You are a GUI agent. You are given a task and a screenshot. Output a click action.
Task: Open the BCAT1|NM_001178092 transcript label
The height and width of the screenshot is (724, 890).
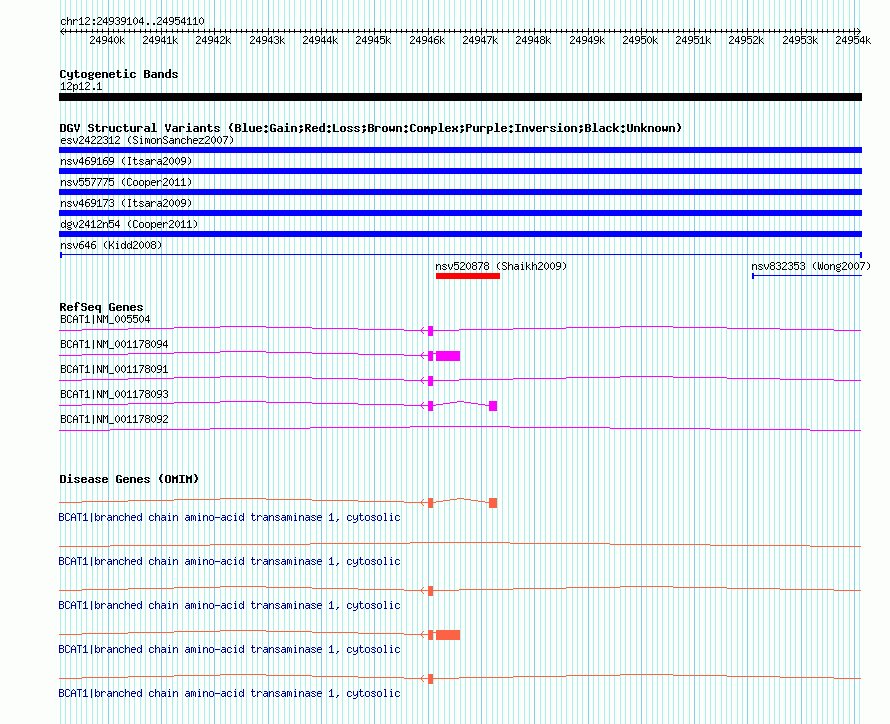click(x=114, y=419)
